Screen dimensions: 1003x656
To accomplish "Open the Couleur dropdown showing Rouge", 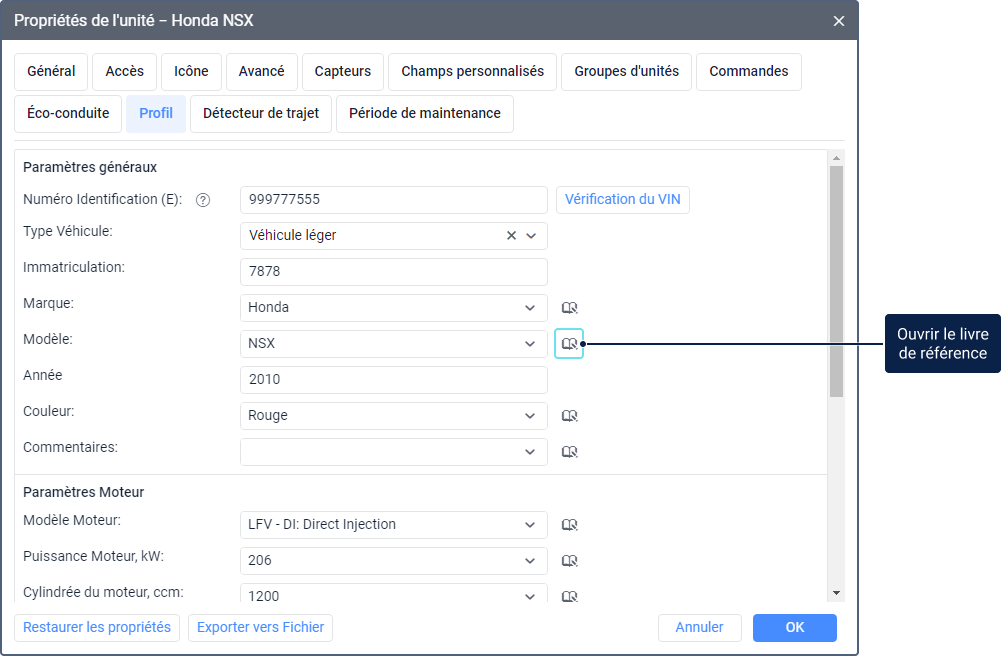I will [x=530, y=416].
